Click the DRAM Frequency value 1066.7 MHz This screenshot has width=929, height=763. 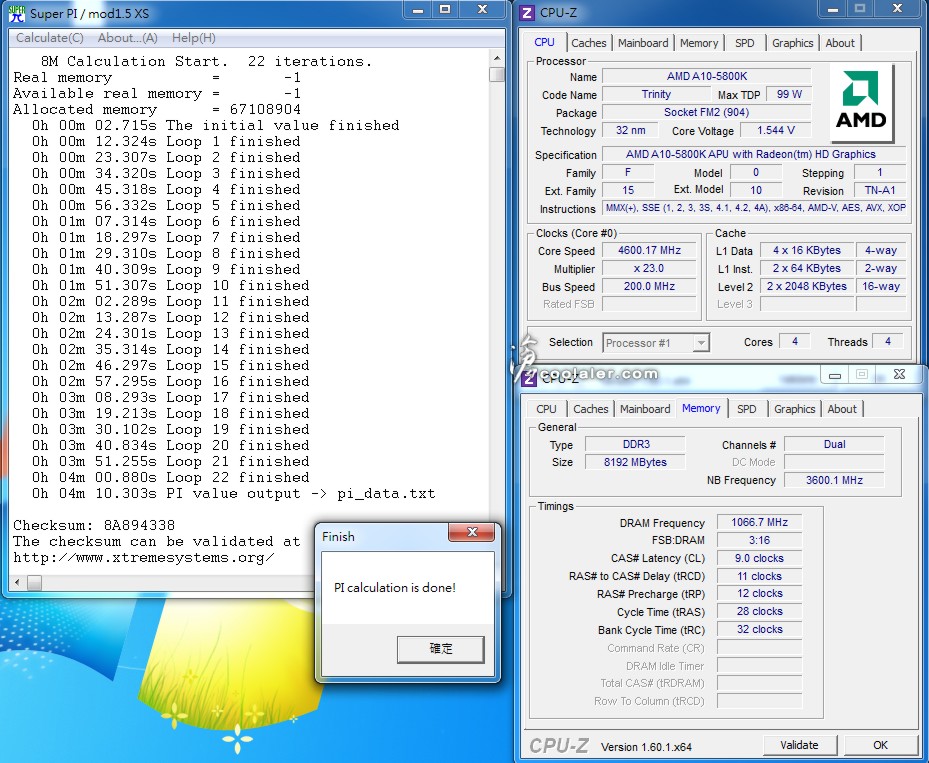(759, 522)
